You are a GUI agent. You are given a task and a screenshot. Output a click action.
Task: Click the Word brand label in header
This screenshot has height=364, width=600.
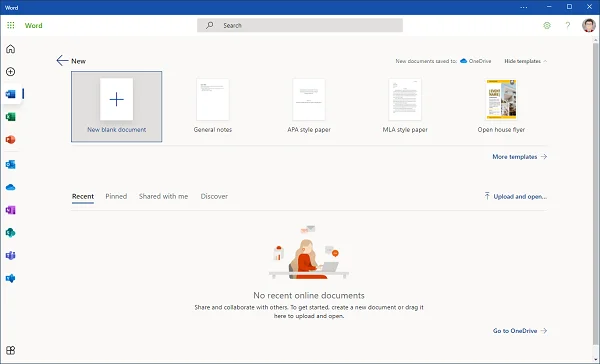point(34,25)
